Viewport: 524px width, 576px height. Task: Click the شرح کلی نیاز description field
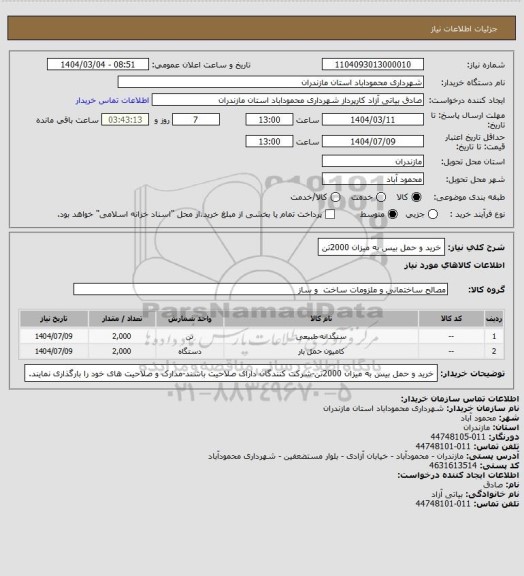381,248
